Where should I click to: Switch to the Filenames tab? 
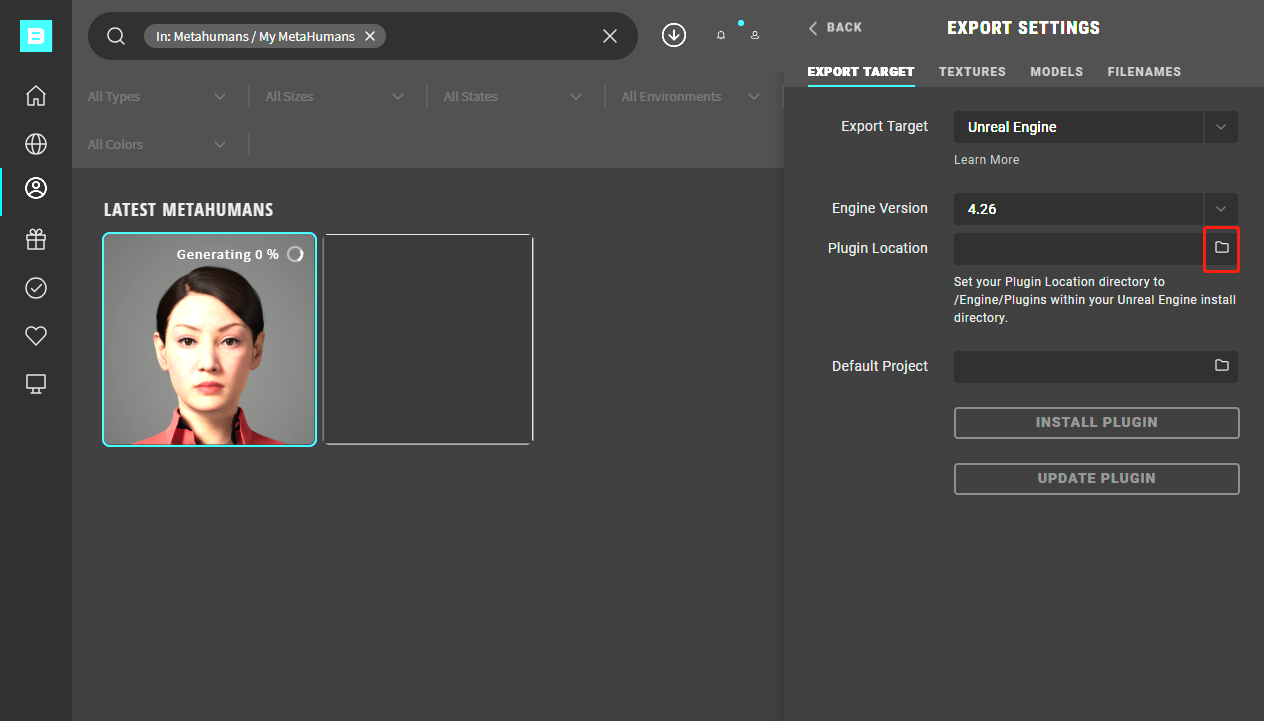[1144, 72]
